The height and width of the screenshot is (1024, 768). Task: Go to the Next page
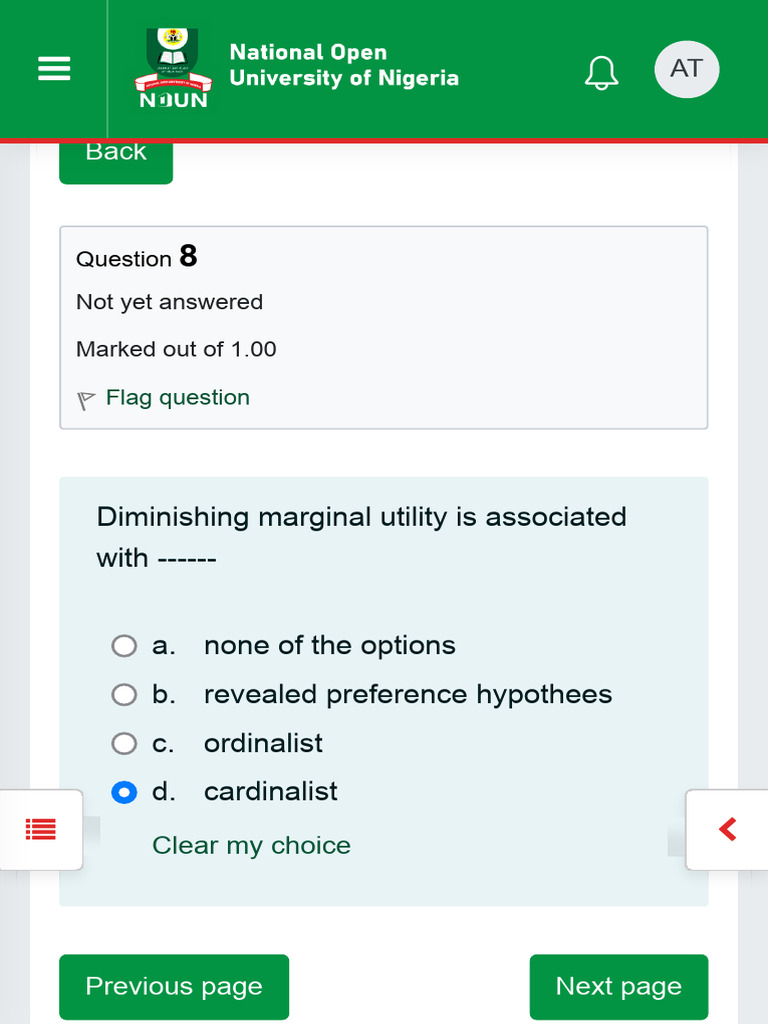click(x=618, y=987)
